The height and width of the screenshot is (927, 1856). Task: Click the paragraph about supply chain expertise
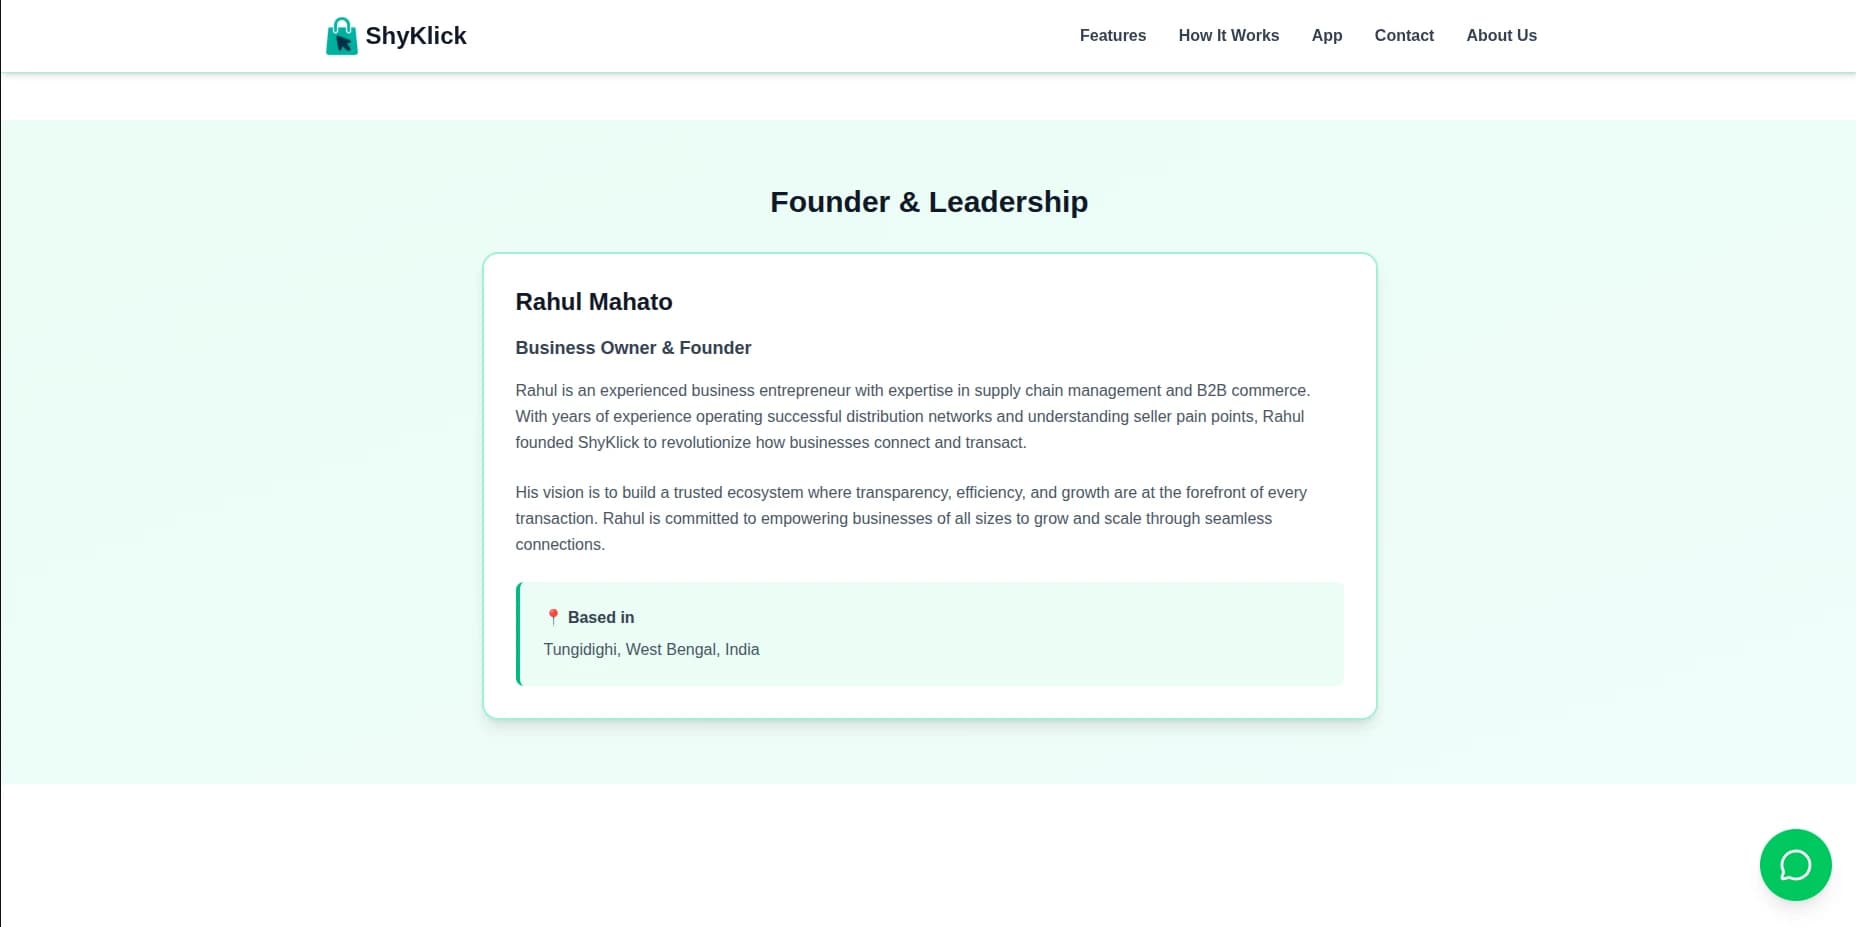[911, 416]
